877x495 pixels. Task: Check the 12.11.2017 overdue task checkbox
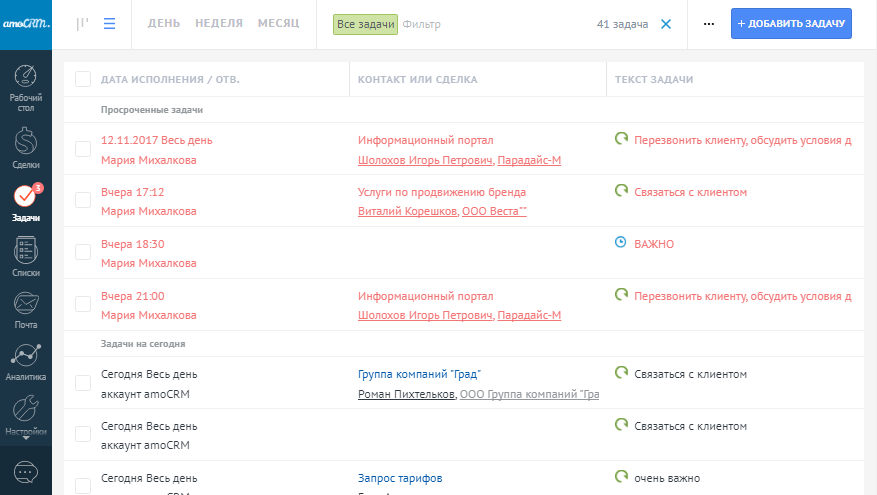click(83, 149)
